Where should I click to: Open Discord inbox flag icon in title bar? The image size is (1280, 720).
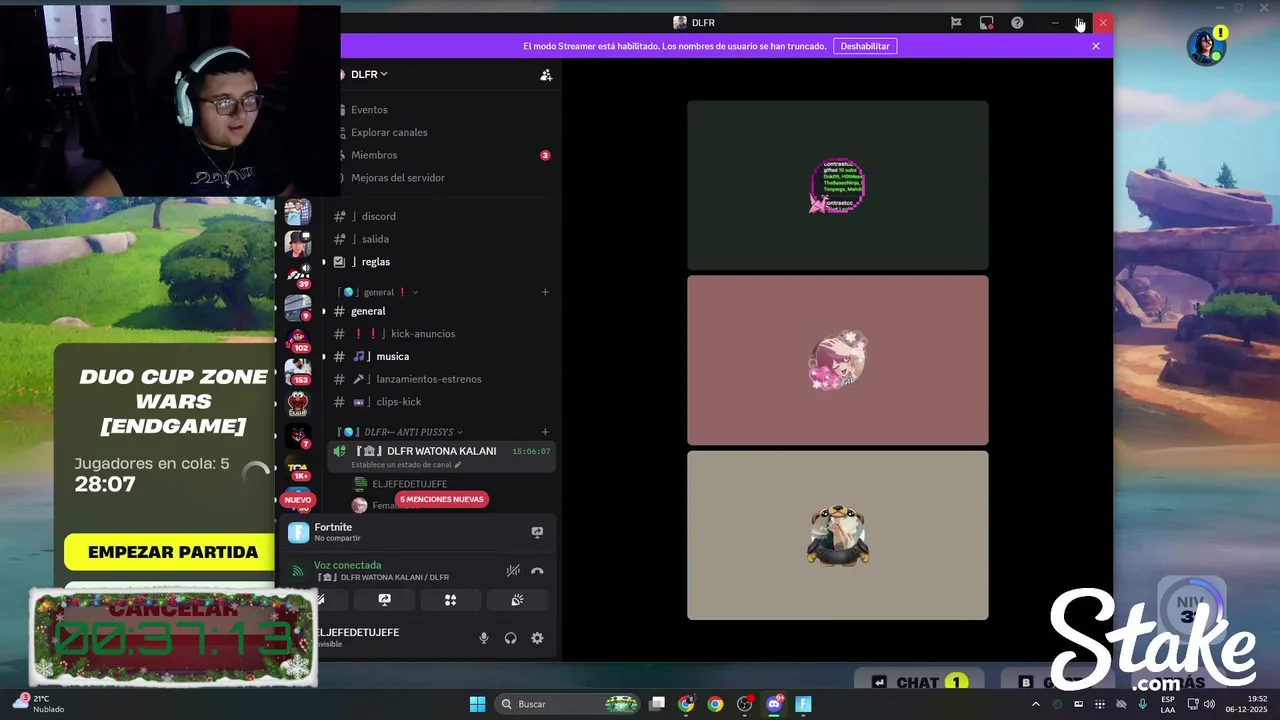(x=956, y=22)
